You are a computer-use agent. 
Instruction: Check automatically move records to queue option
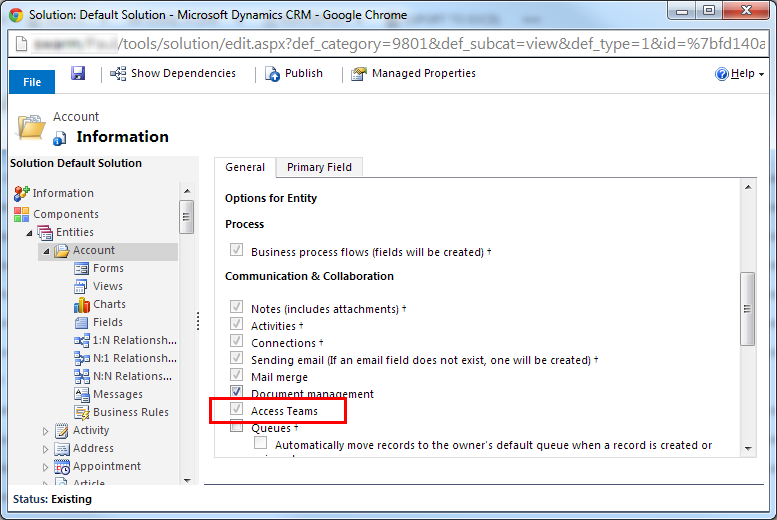click(261, 443)
